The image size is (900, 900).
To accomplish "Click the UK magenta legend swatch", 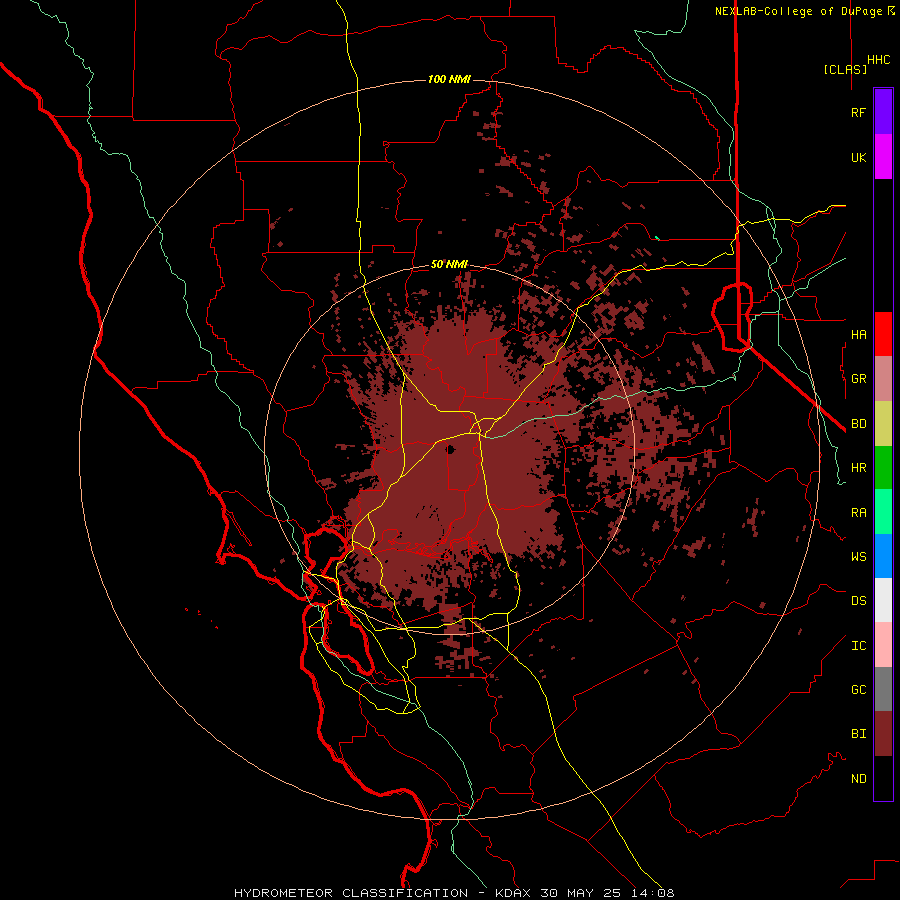I will tap(883, 156).
